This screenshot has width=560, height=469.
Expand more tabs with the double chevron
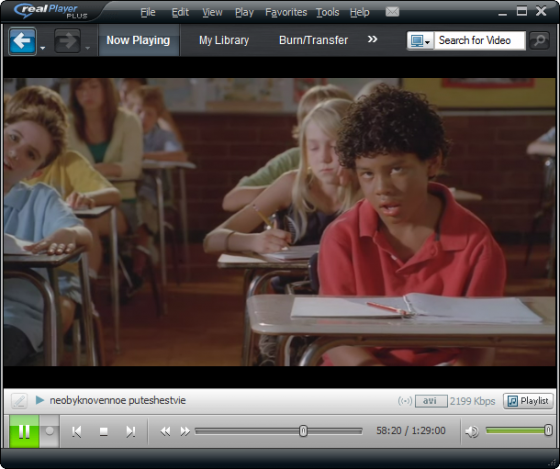(372, 39)
